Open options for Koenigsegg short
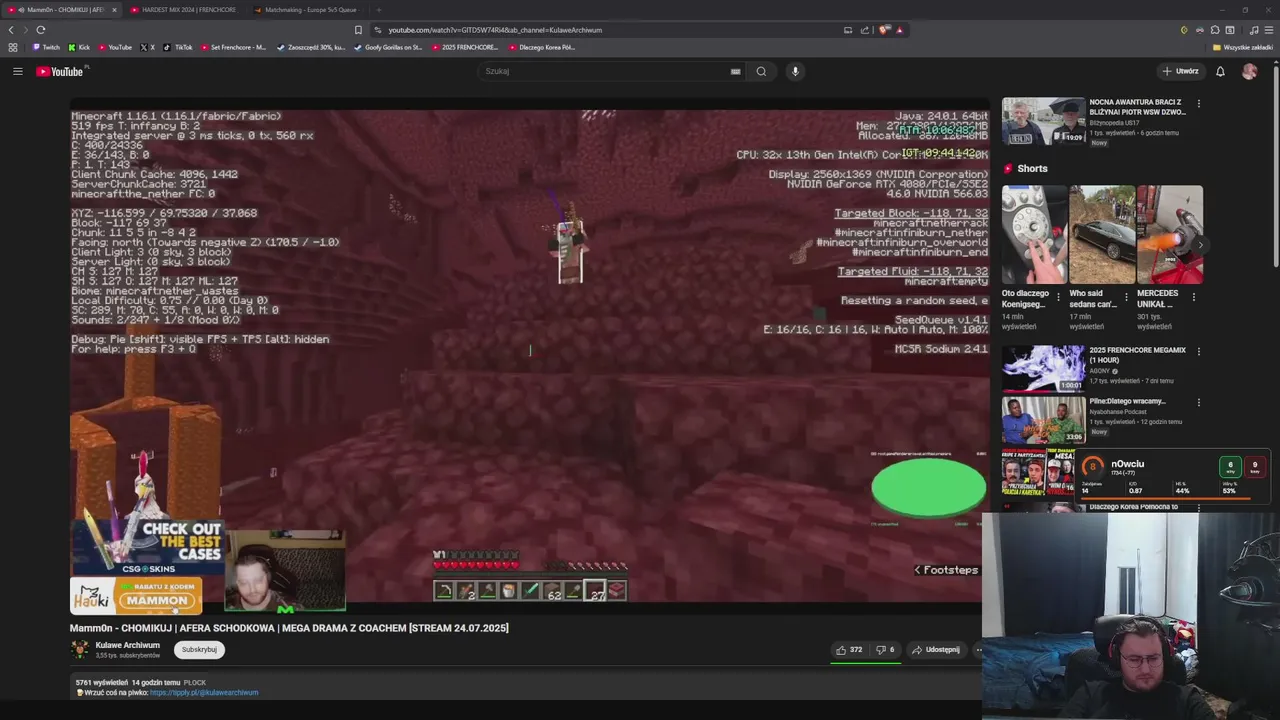 pyautogui.click(x=1058, y=297)
